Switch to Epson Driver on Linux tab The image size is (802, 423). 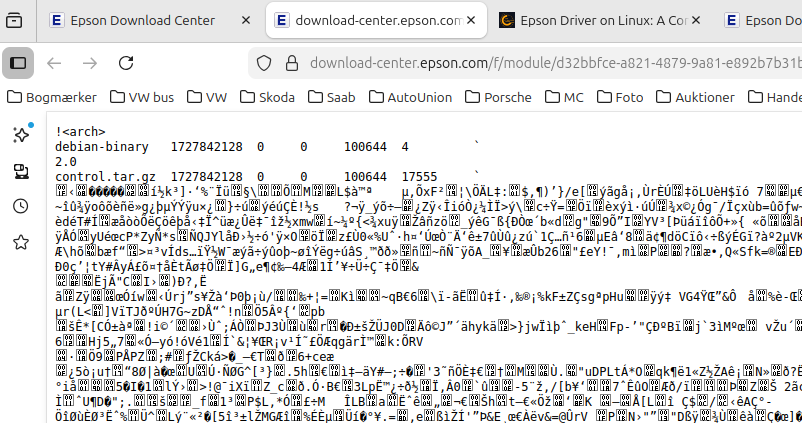tap(598, 20)
